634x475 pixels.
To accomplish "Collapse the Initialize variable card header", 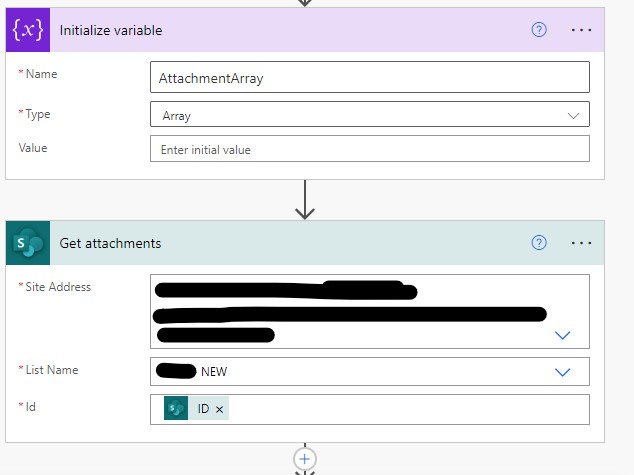I will pyautogui.click(x=305, y=30).
